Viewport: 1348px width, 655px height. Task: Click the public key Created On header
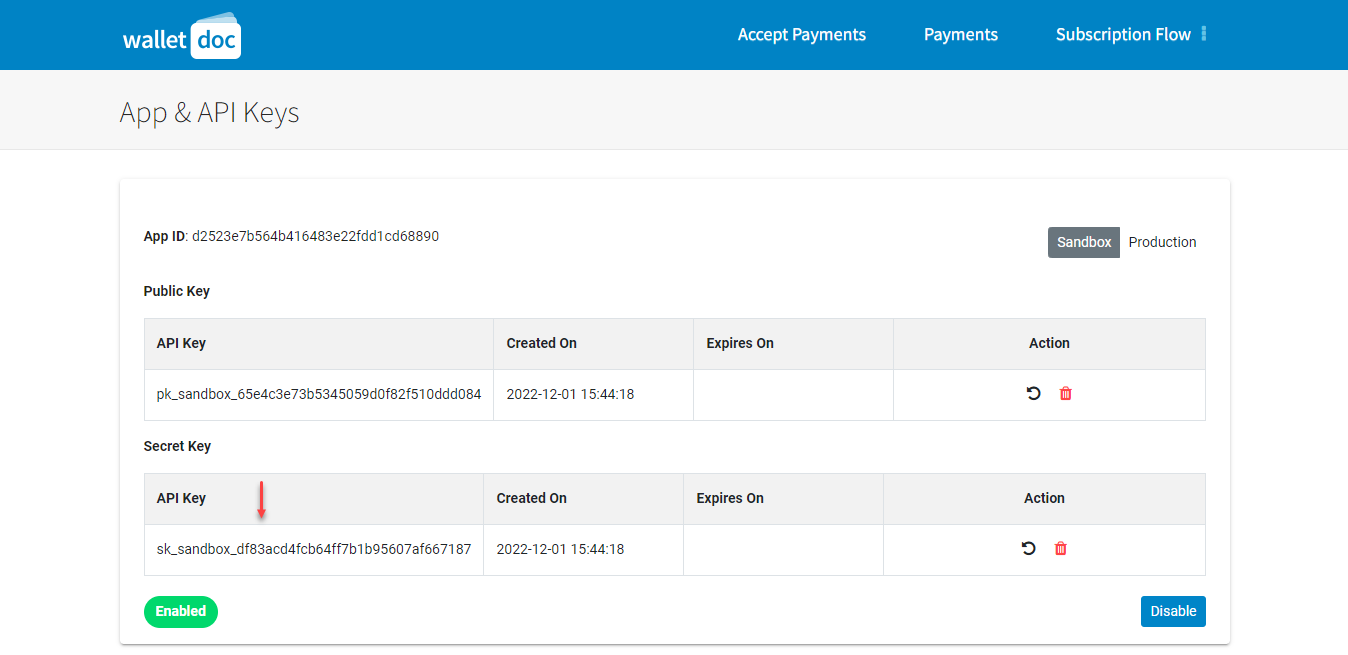coord(542,343)
